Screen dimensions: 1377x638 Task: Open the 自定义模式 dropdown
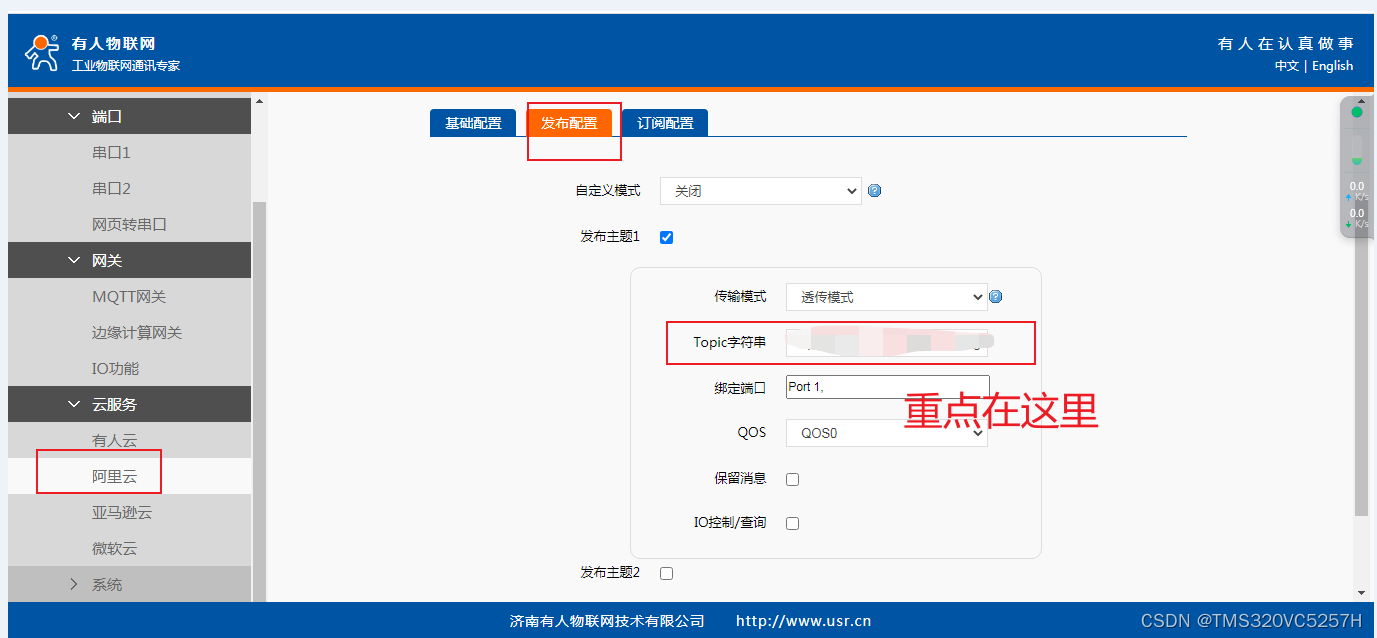coord(760,191)
